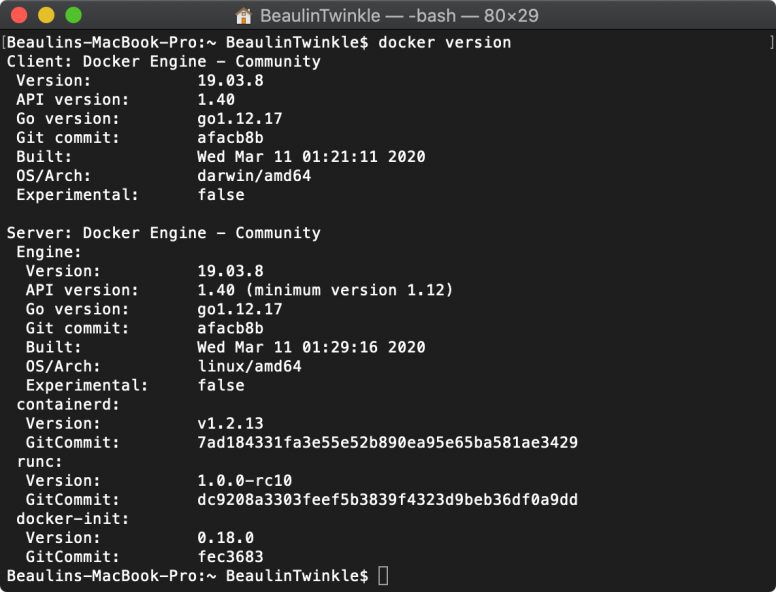
Task: Click the client Git commit afacb8b
Action: [230, 138]
